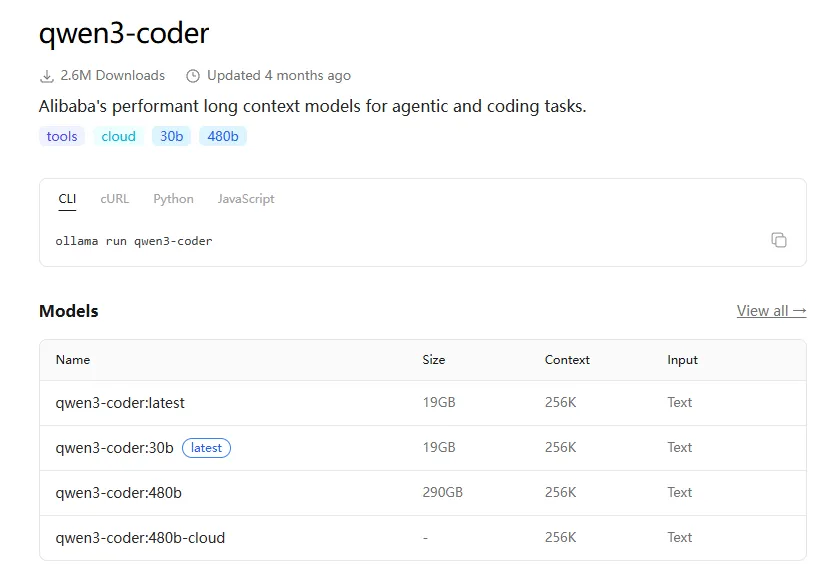Open the qwen3-coder:latest model
The image size is (835, 573).
120,403
